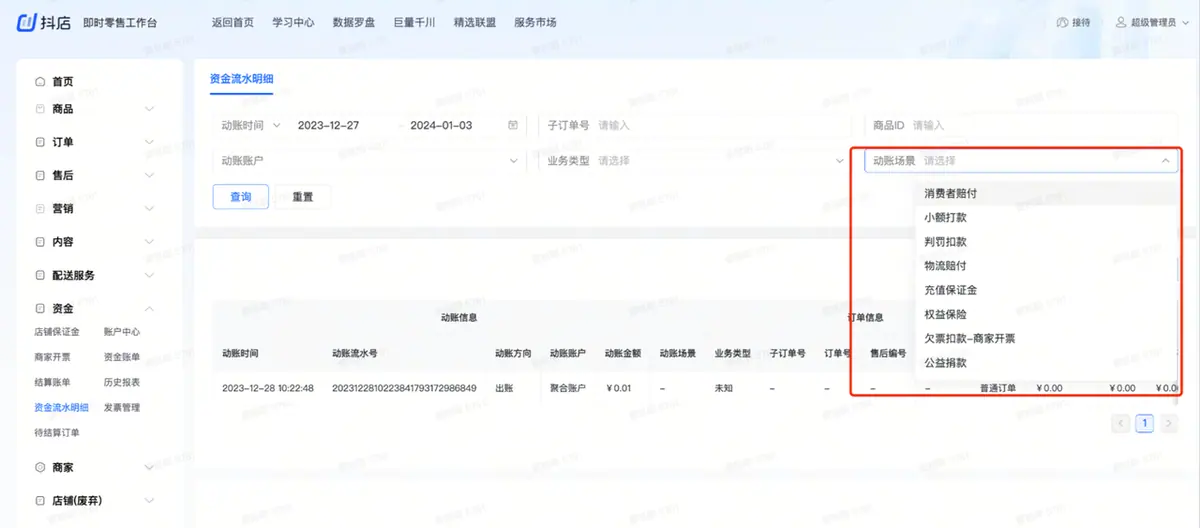Image resolution: width=1200 pixels, height=528 pixels.
Task: Open 数据罗盘 in top navigation
Action: (x=354, y=22)
